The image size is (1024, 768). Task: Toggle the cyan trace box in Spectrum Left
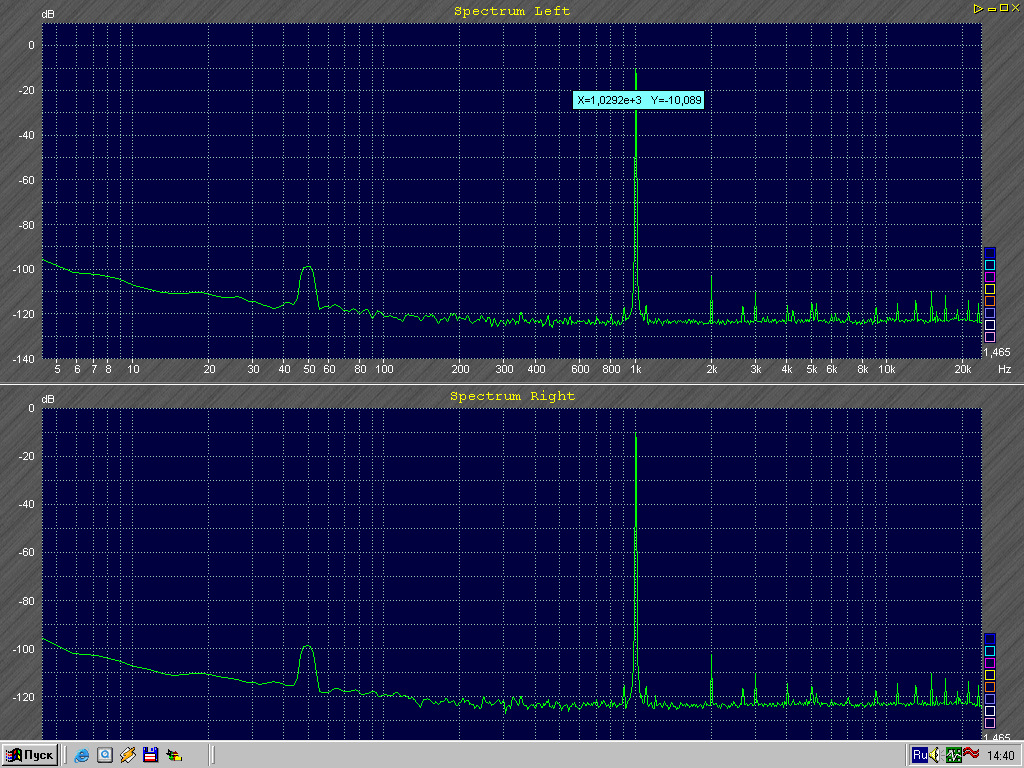click(x=990, y=264)
